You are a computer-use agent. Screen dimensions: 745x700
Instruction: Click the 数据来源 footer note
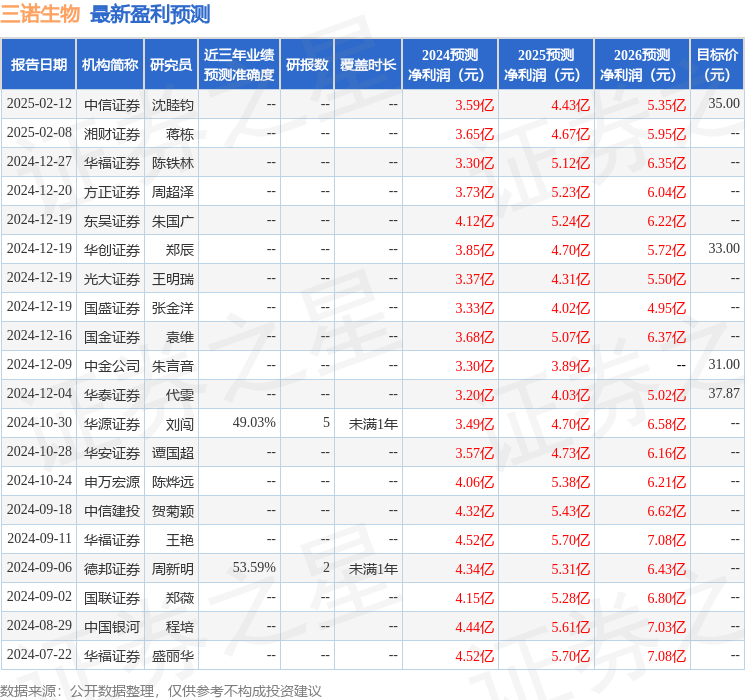(161, 690)
